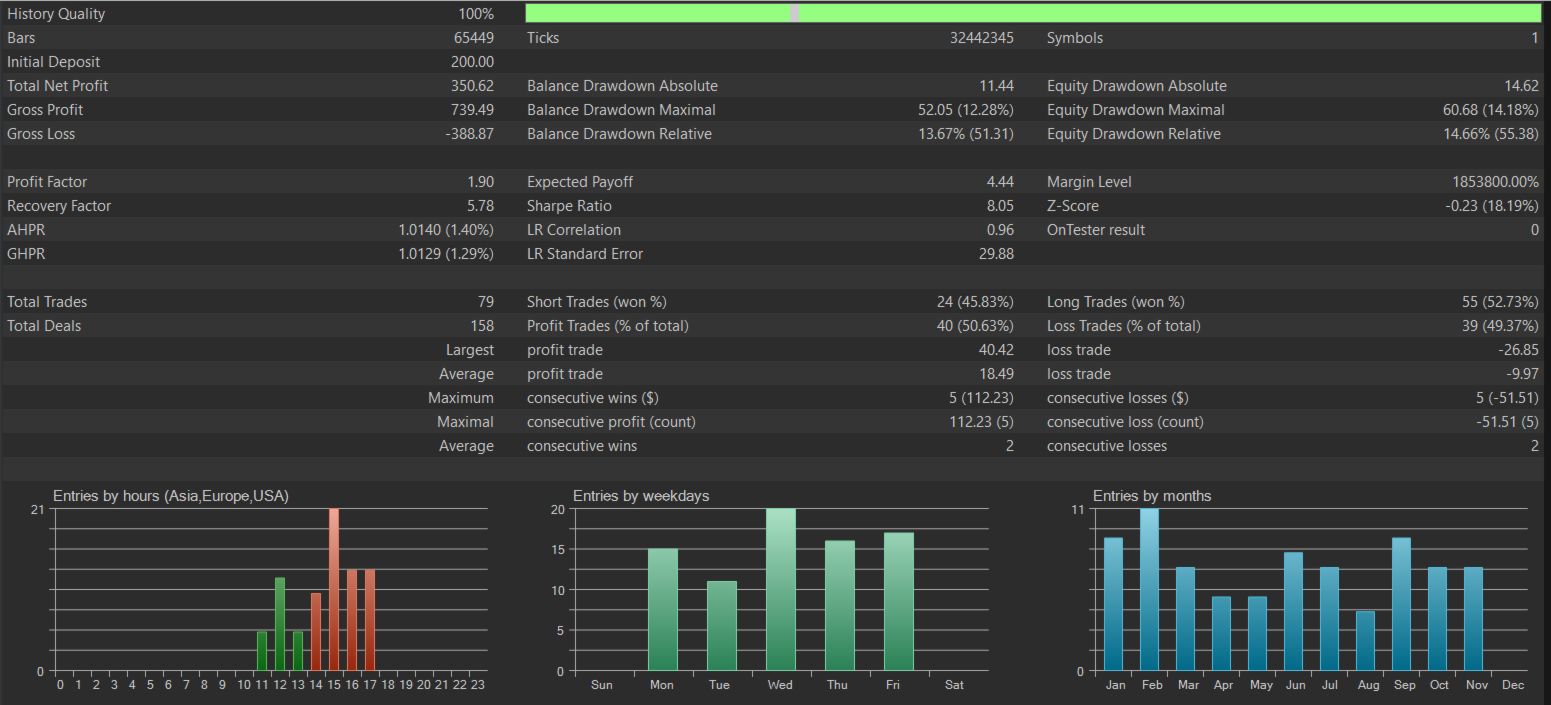1551x705 pixels.
Task: Click the 'Entries by months' chart title
Action: coord(1151,496)
